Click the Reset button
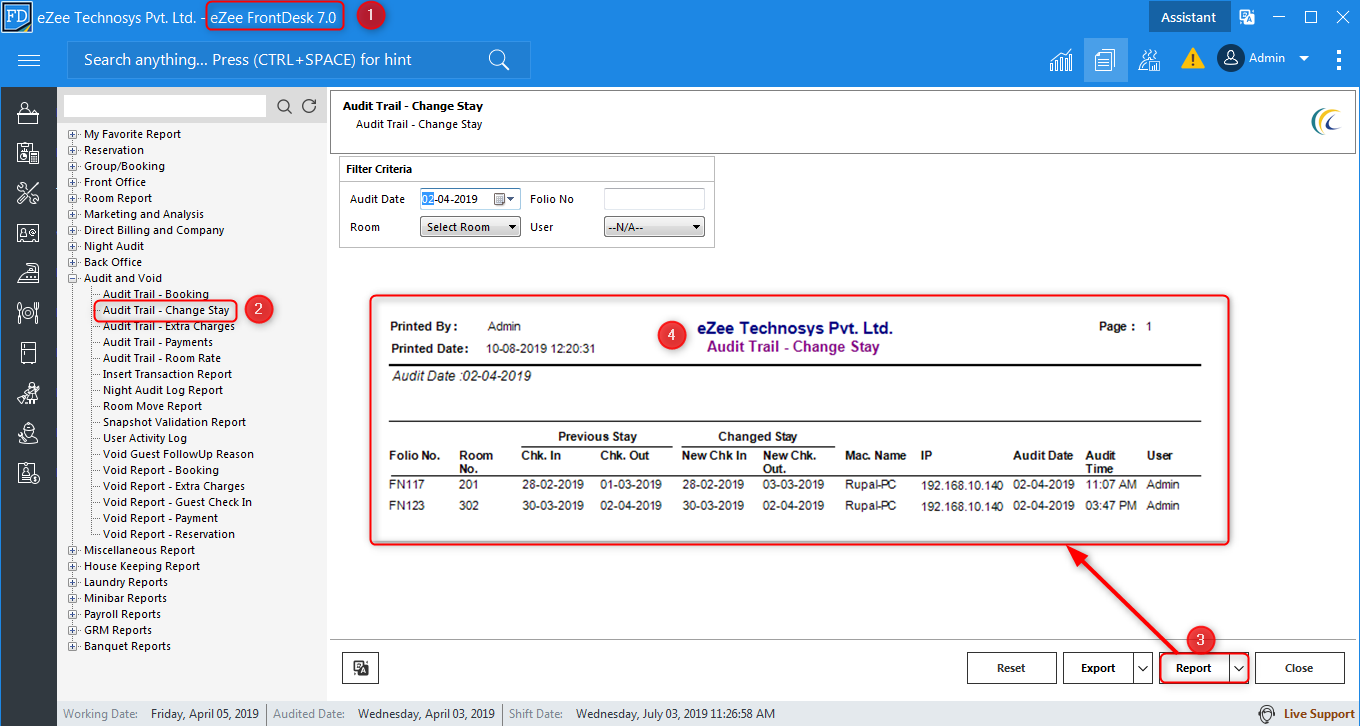The image size is (1360, 726). pos(1011,668)
